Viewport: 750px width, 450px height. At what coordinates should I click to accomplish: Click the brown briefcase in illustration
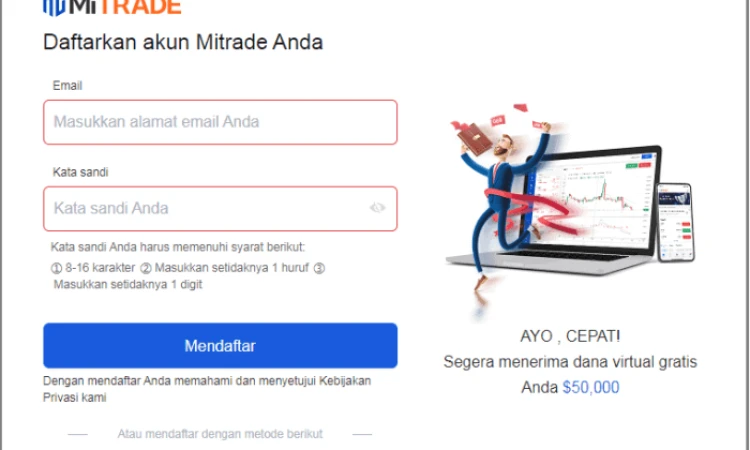pyautogui.click(x=474, y=139)
